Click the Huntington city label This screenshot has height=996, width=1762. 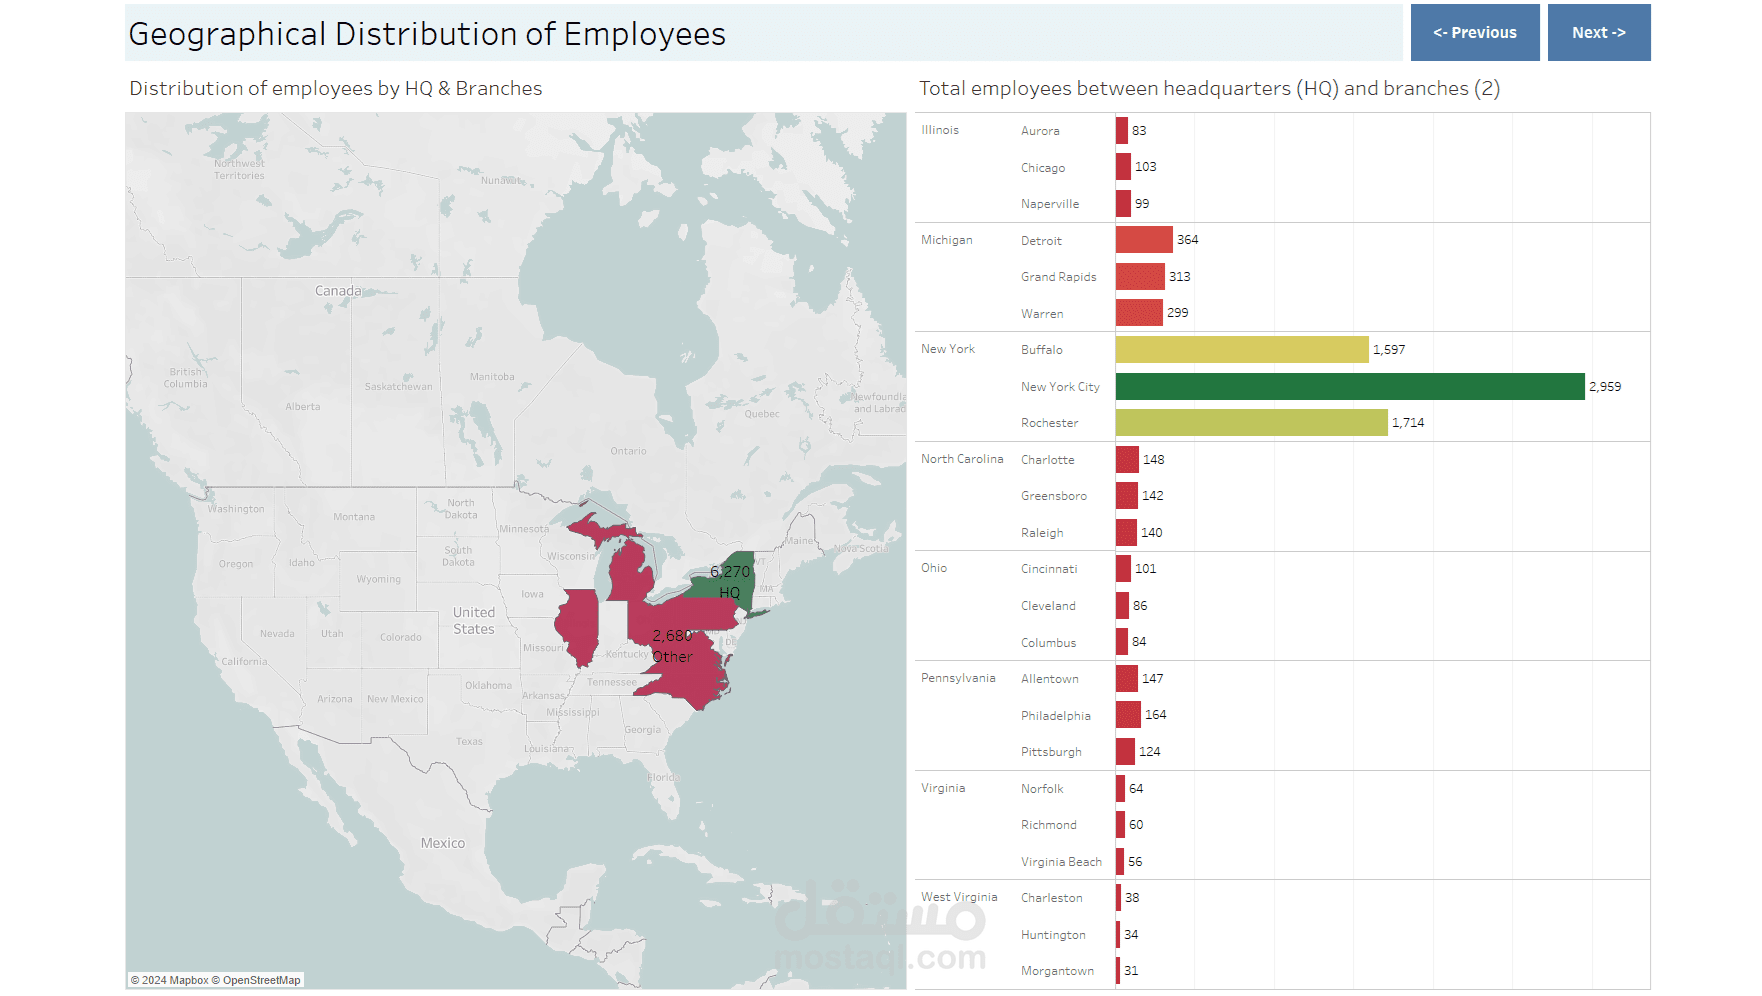(1053, 935)
